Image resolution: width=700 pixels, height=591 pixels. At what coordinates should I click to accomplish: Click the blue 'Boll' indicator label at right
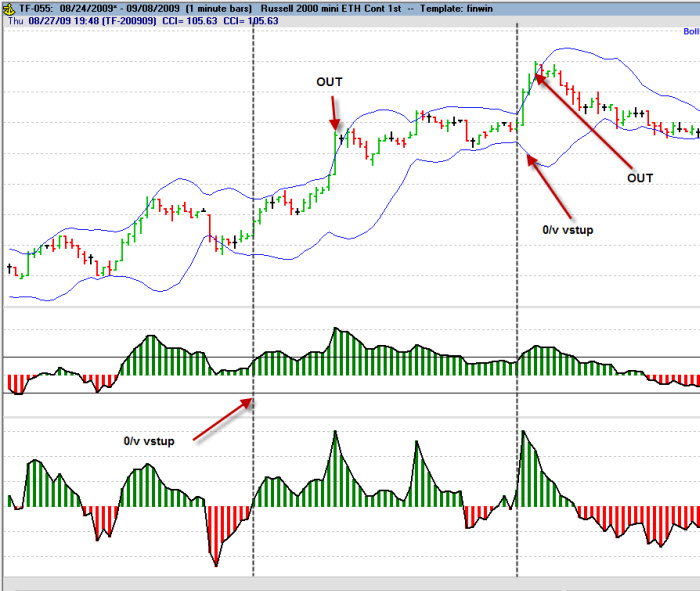[x=692, y=31]
